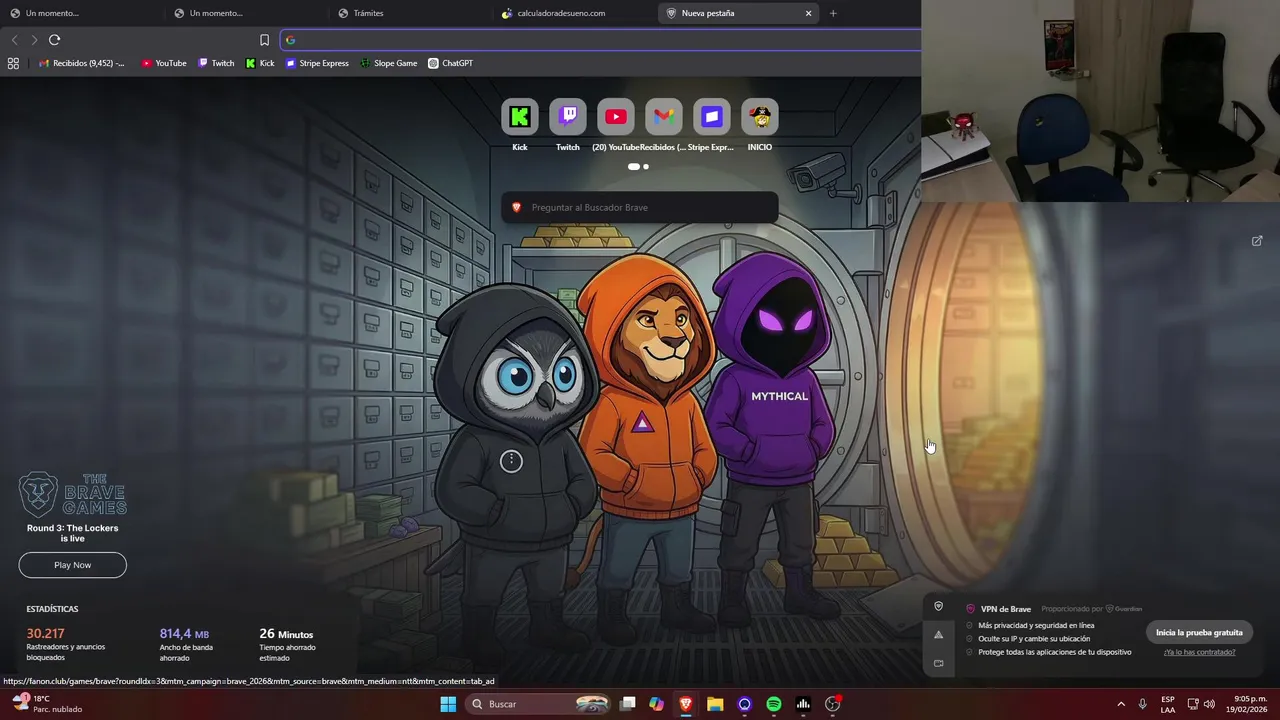The width and height of the screenshot is (1280, 720).
Task: Bookmark this page with the bookmark icon
Action: (264, 40)
